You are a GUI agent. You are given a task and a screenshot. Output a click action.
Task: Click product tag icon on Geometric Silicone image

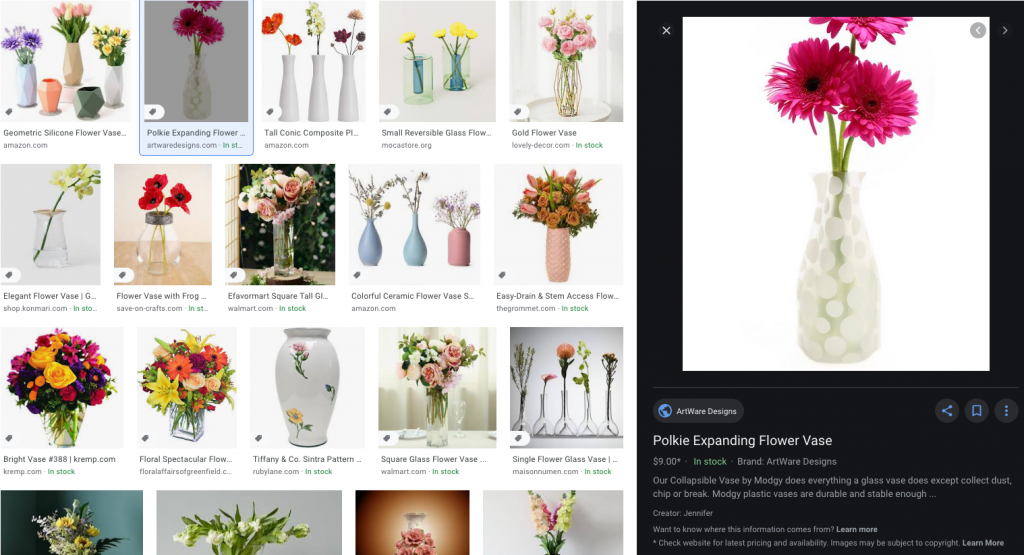point(9,112)
